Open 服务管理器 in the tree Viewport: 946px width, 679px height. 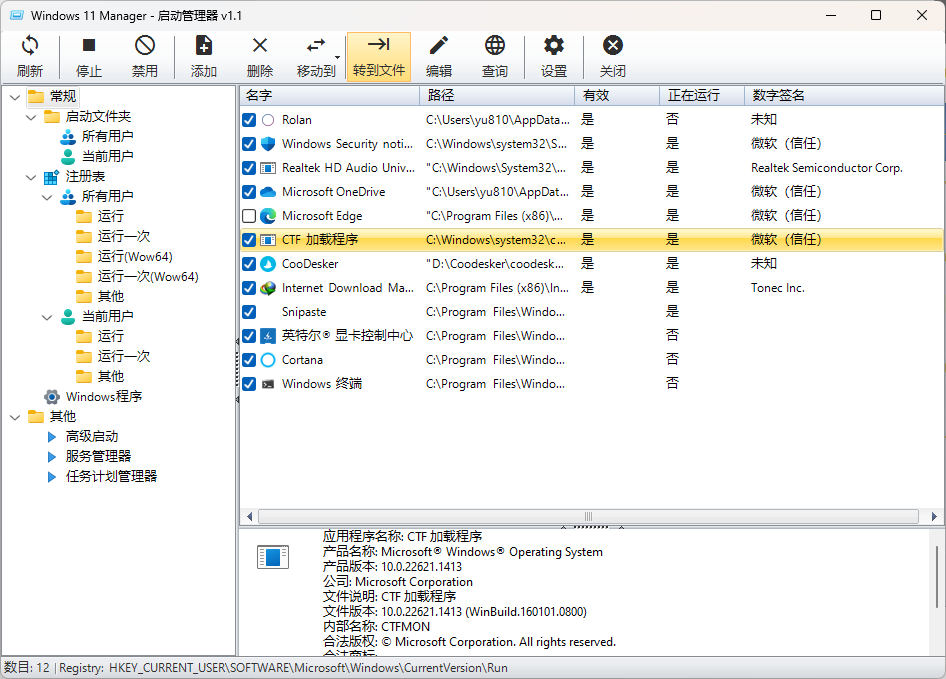(x=98, y=456)
